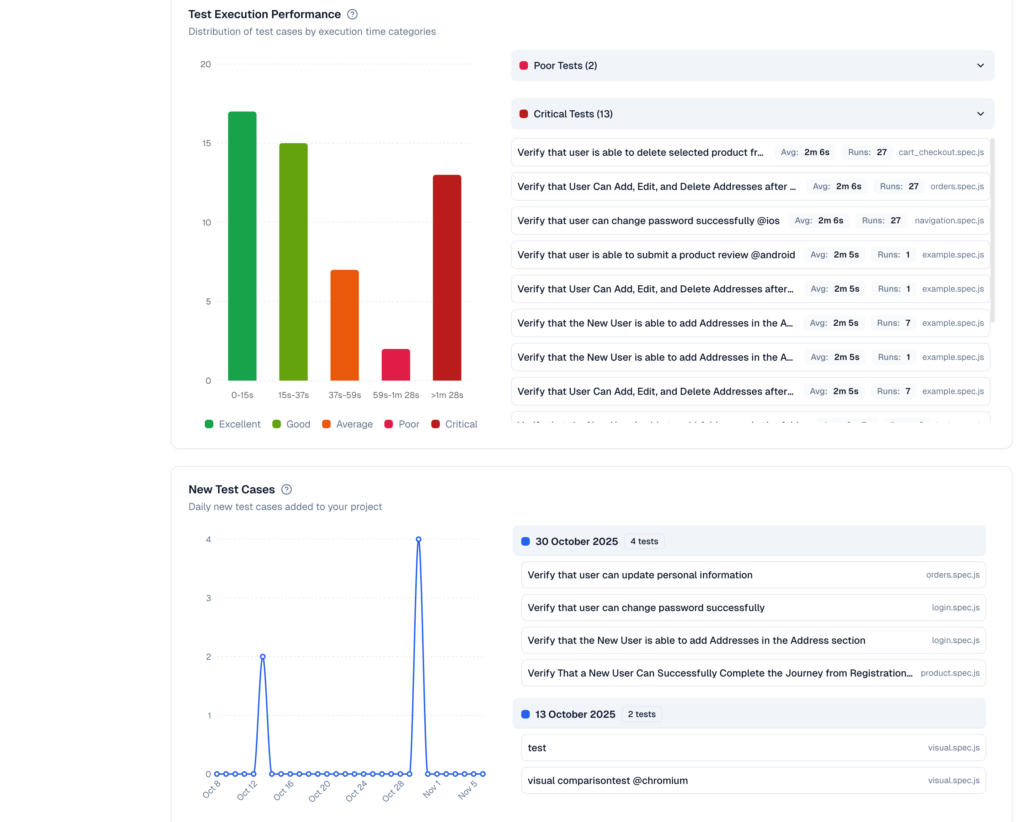Click blue square icon beside 13 October 2025
Screen dimensions: 1024x822
coord(525,715)
